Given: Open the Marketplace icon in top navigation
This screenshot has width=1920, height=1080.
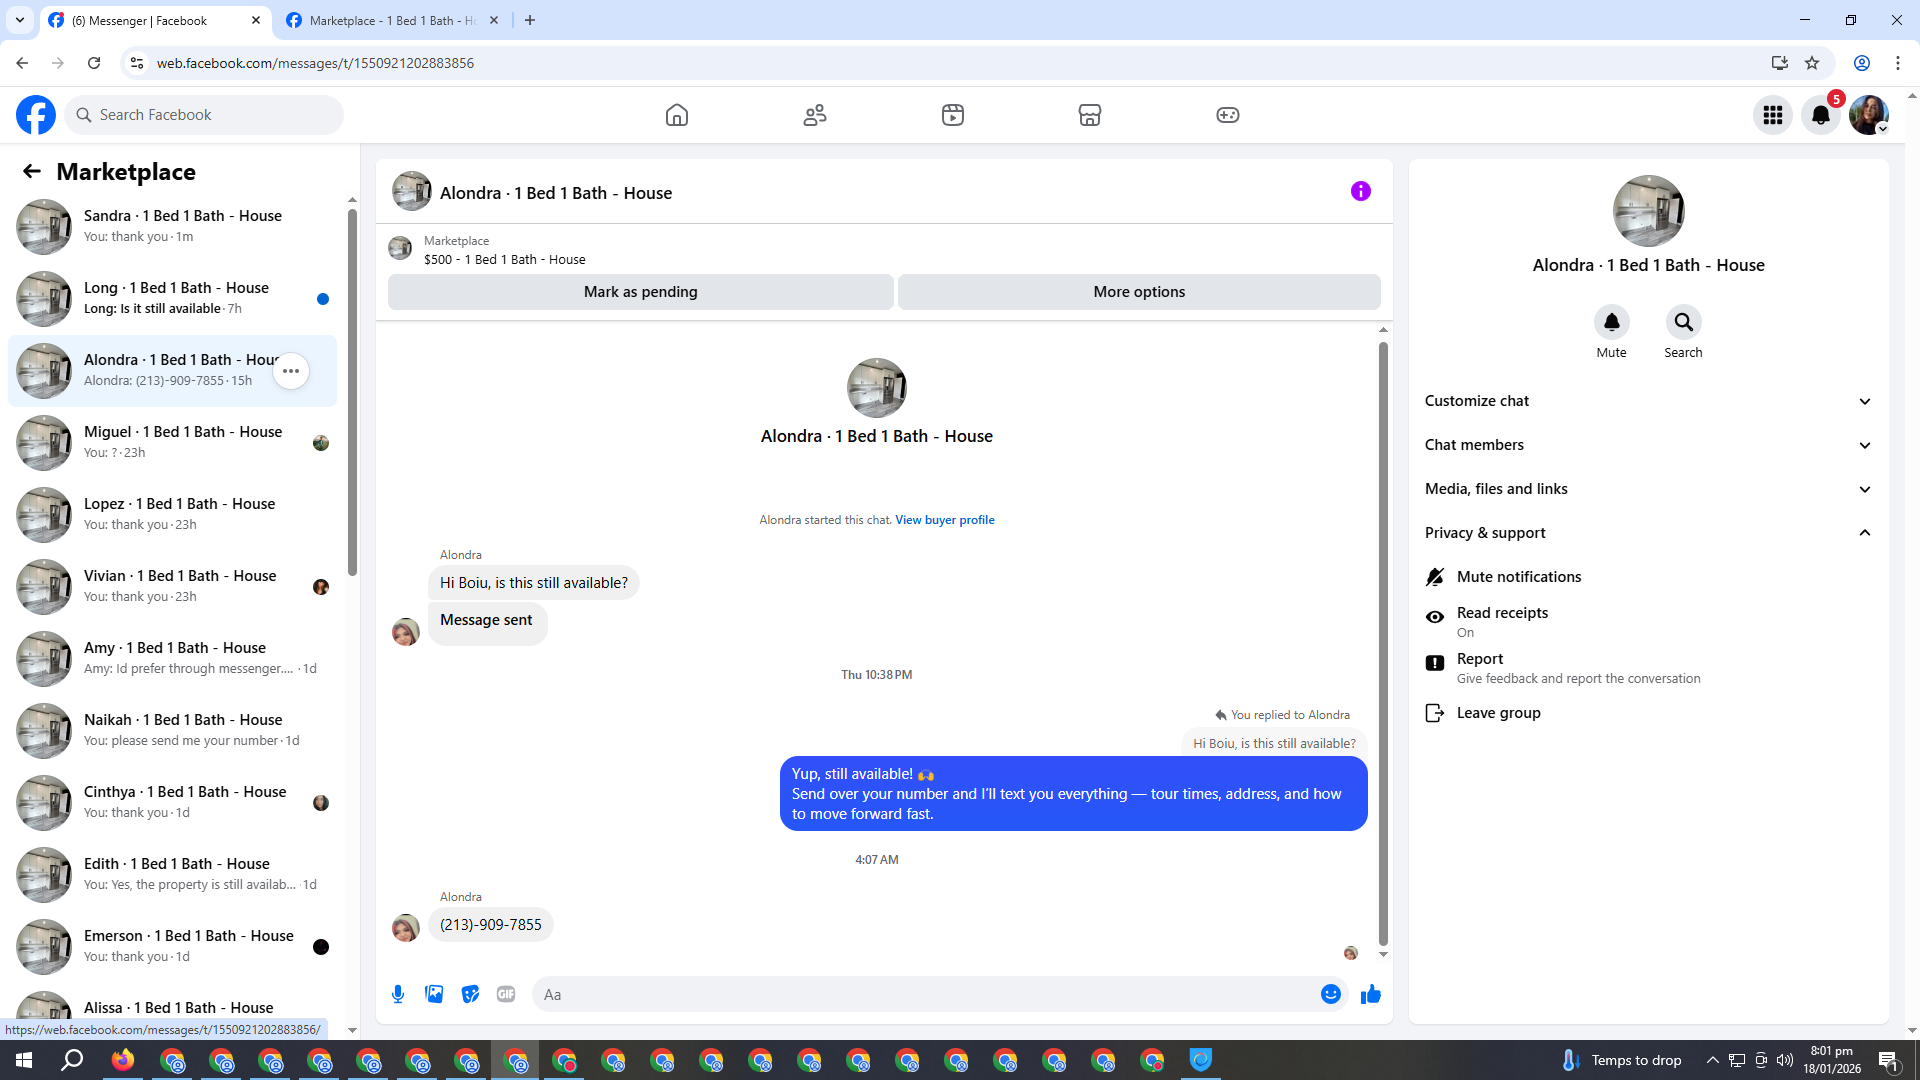Looking at the screenshot, I should click(1089, 115).
